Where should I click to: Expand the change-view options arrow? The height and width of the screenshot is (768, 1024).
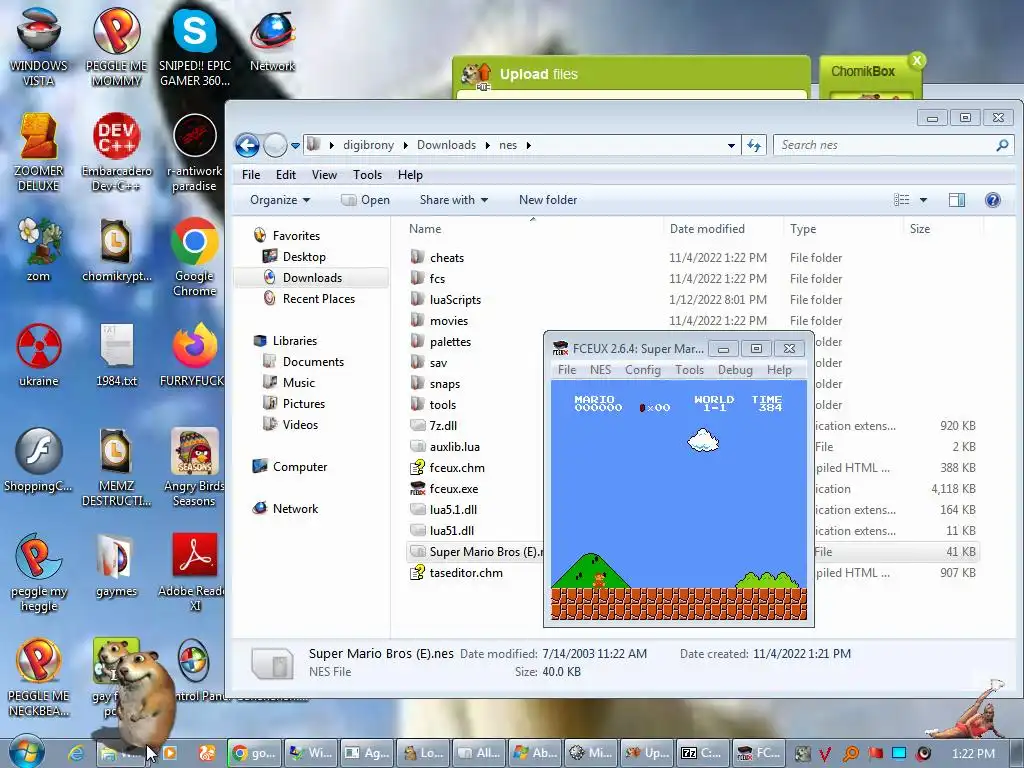(923, 200)
